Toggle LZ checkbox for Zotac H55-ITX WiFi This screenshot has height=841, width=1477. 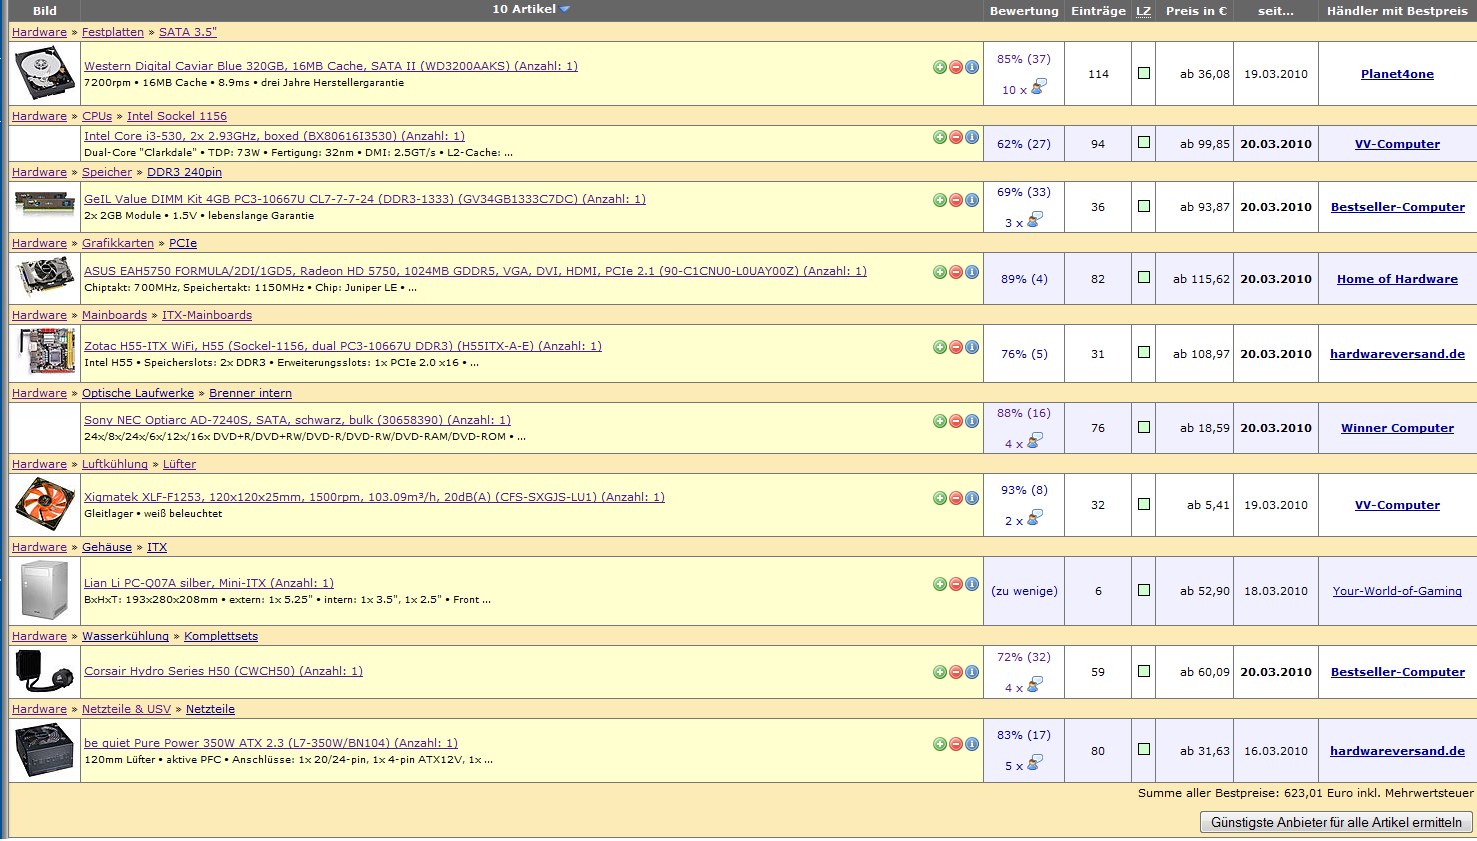tap(1144, 353)
